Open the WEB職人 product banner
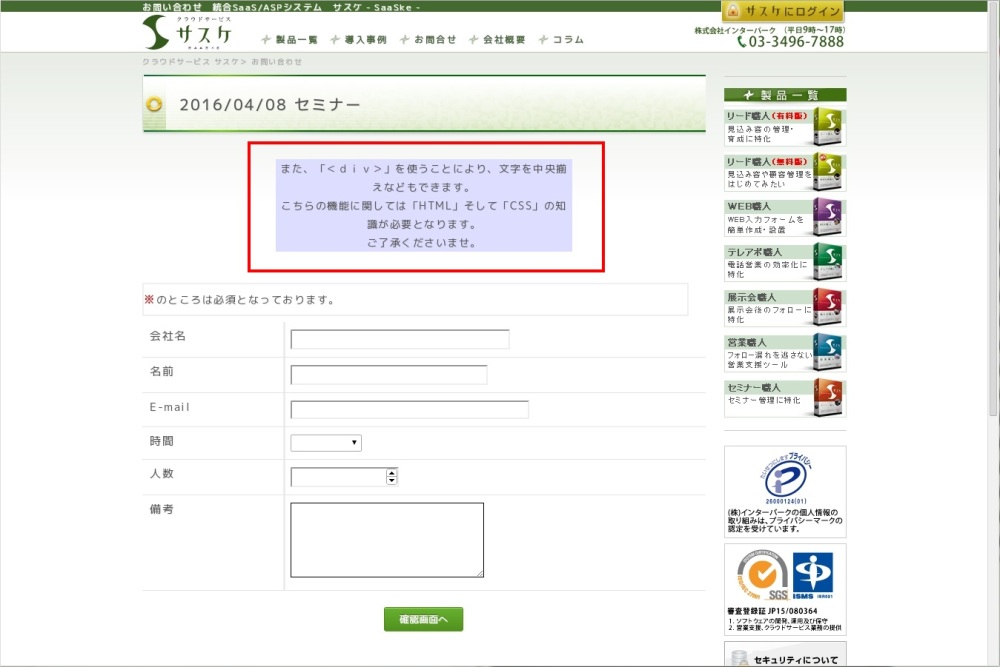 (x=784, y=217)
